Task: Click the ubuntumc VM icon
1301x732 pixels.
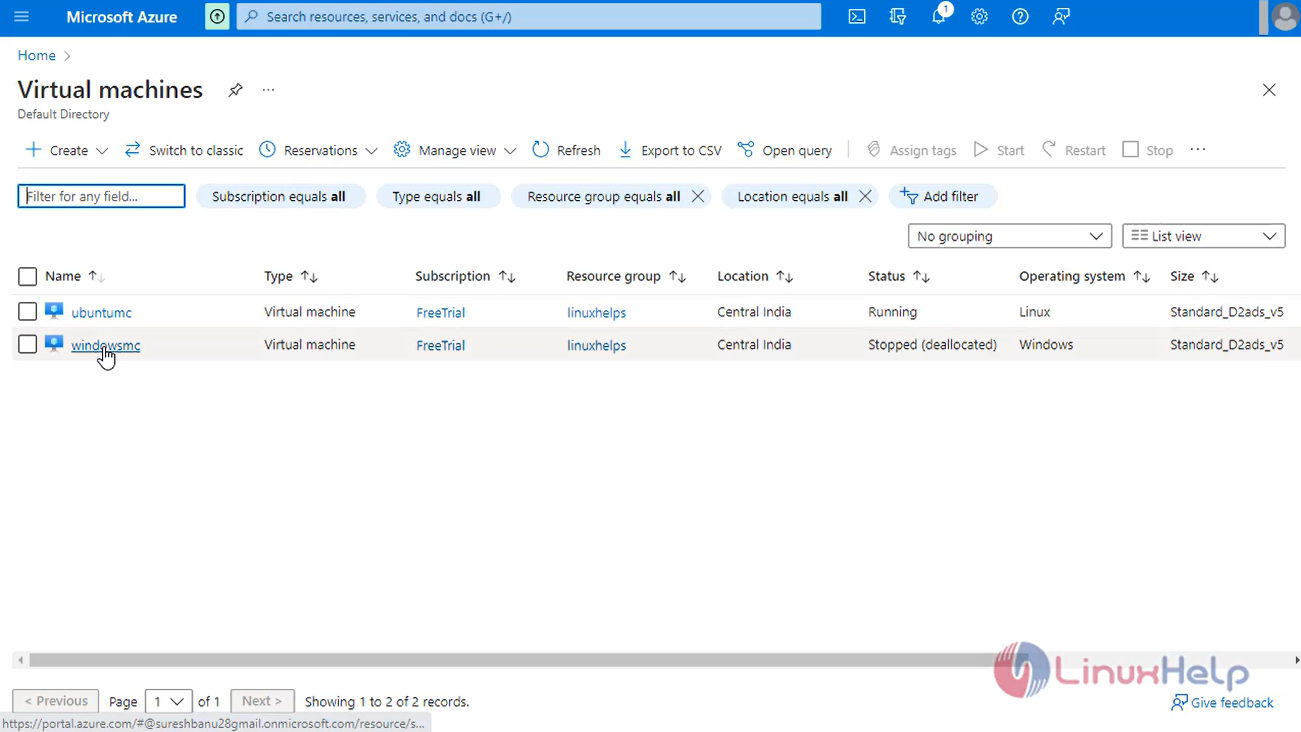Action: [x=54, y=311]
